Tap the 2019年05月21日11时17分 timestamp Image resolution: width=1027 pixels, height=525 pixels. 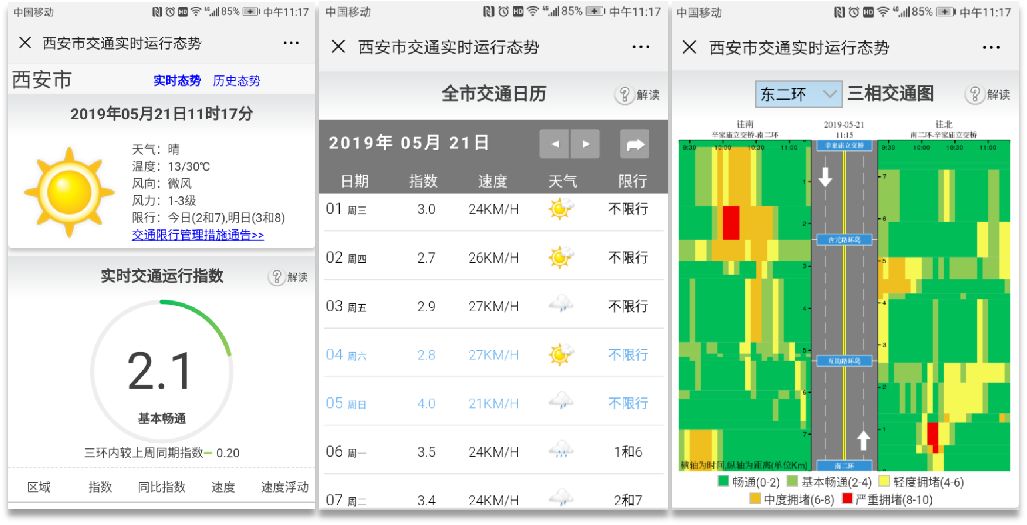pyautogui.click(x=162, y=113)
